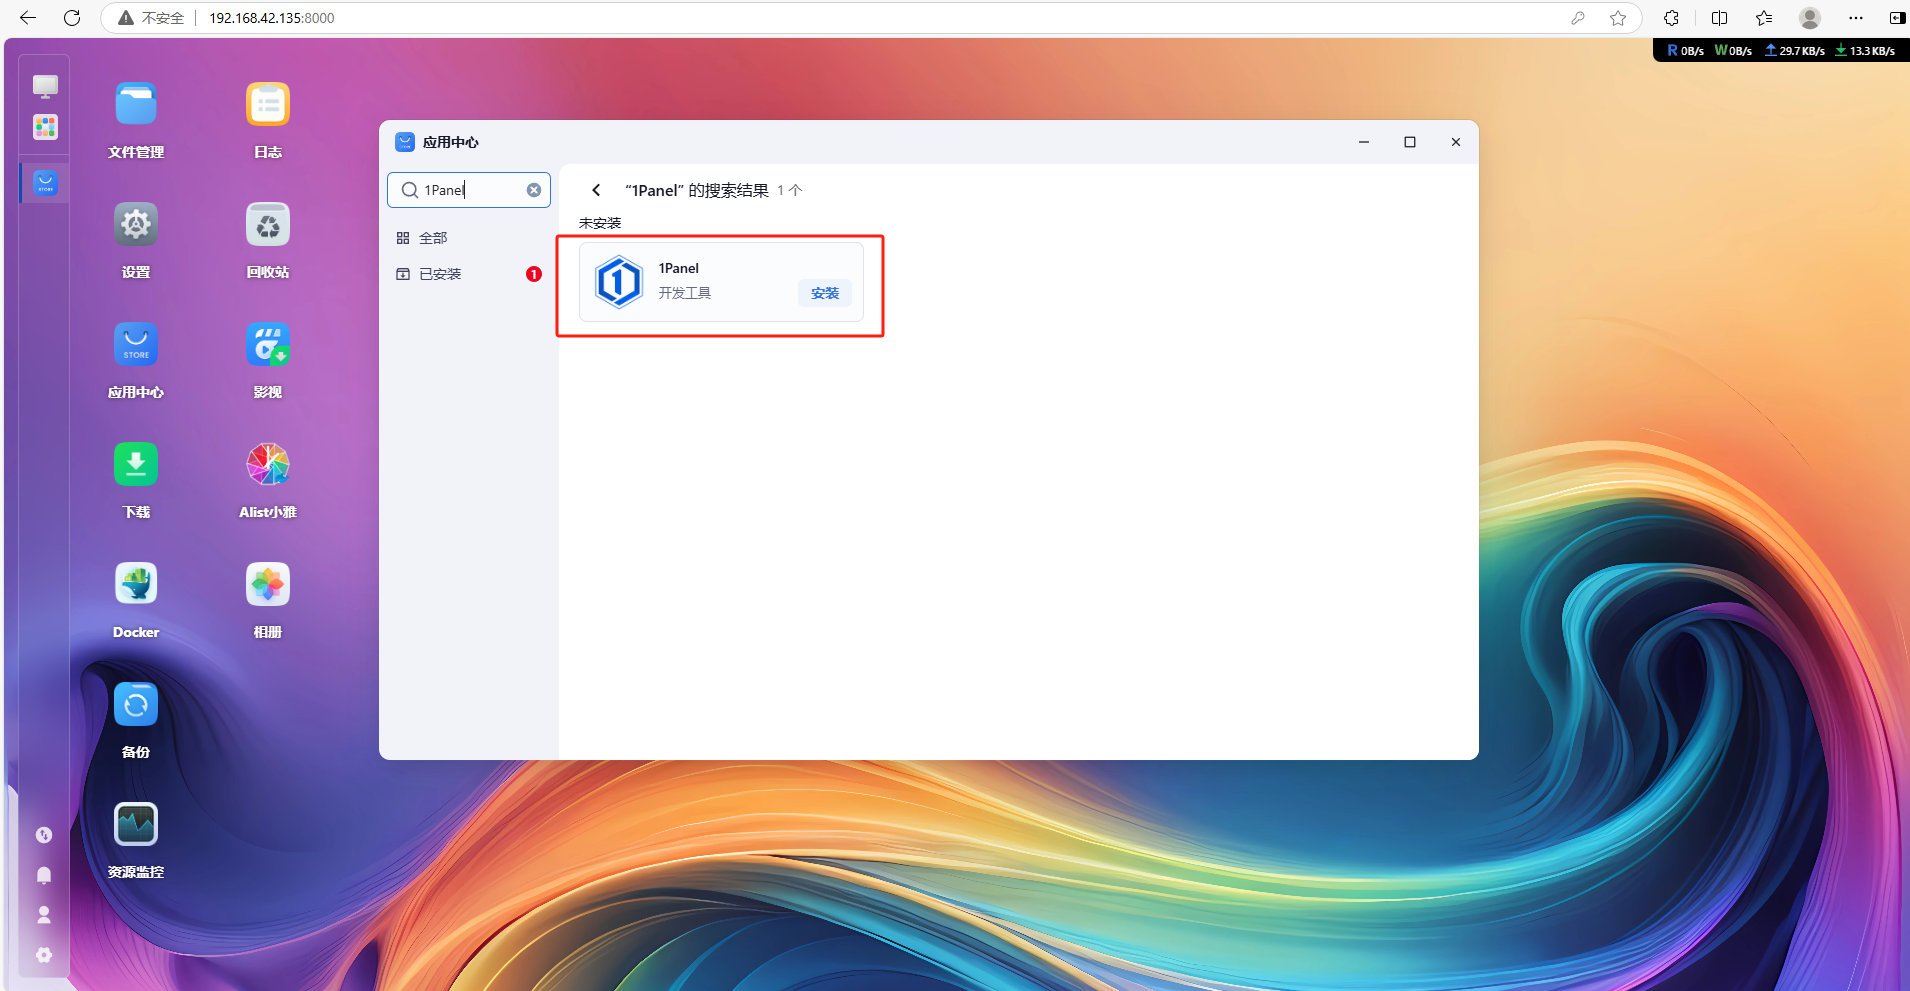Screen dimensions: 1910x991
Task: Click the desktop monitor icon in sidebar
Action: [45, 86]
